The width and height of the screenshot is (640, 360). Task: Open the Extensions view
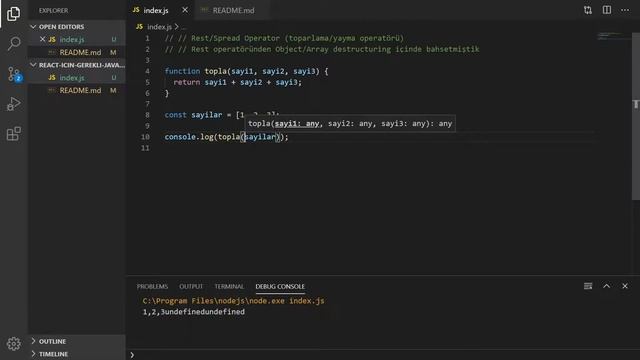pos(13,133)
